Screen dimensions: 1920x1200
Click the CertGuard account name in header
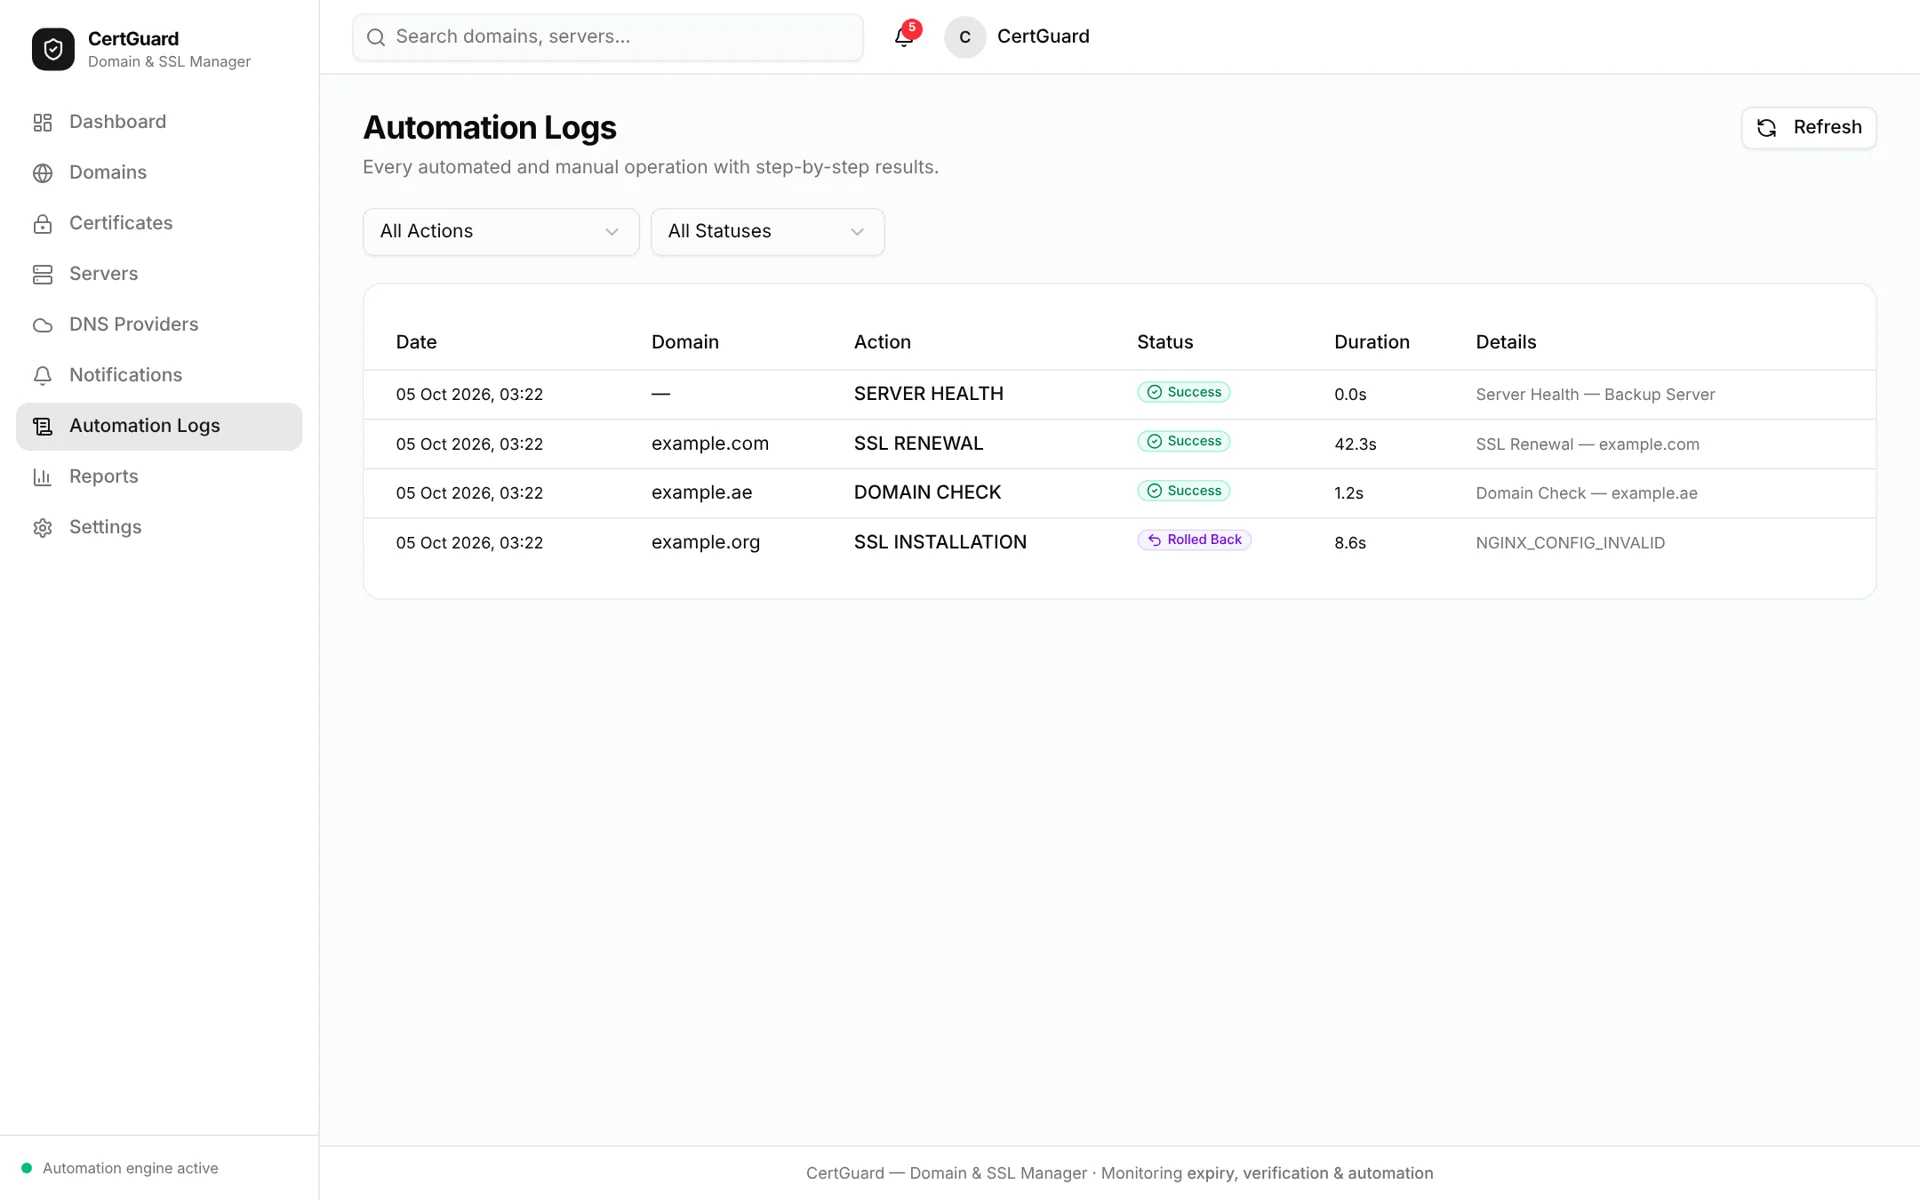[1043, 36]
